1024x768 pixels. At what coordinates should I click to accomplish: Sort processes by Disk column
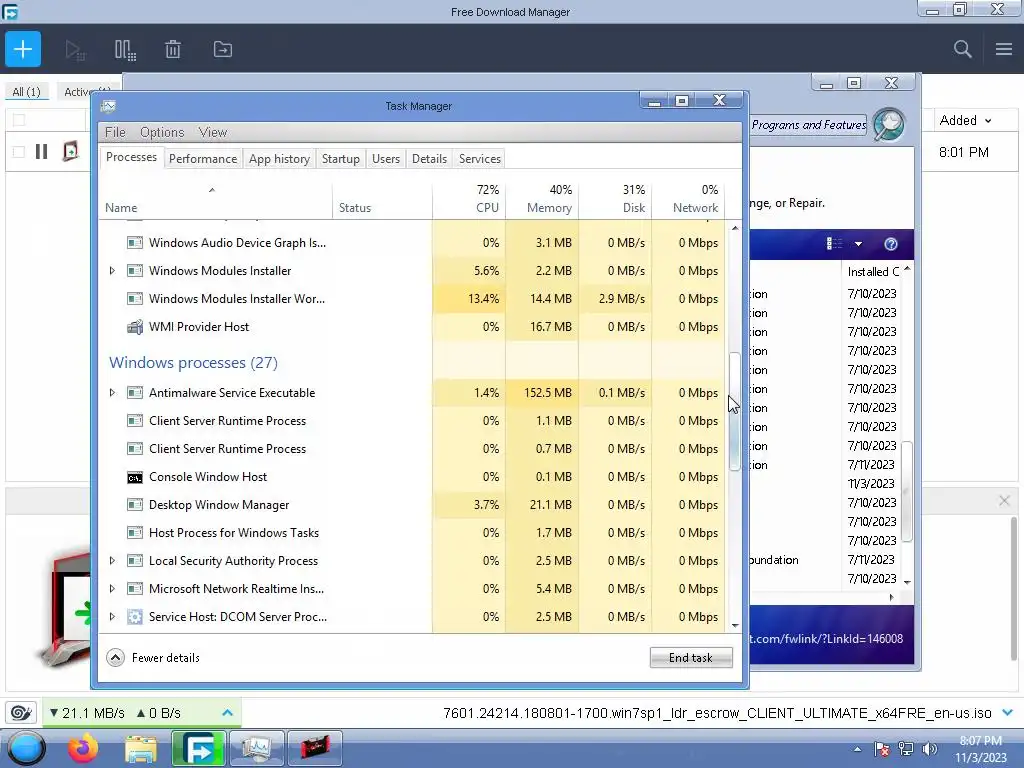pyautogui.click(x=615, y=199)
